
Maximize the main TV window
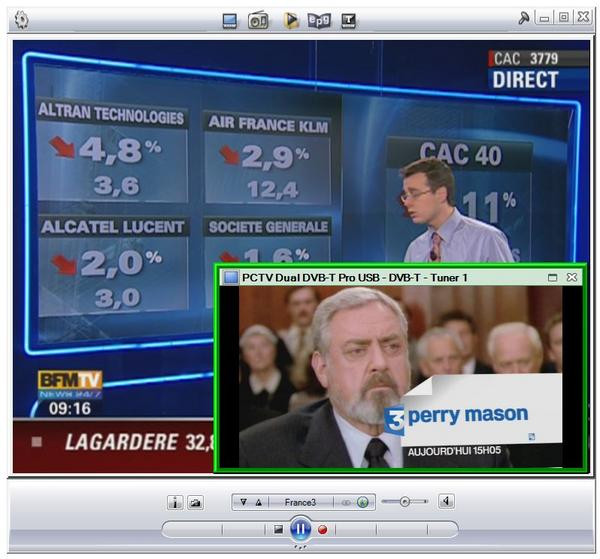[564, 17]
